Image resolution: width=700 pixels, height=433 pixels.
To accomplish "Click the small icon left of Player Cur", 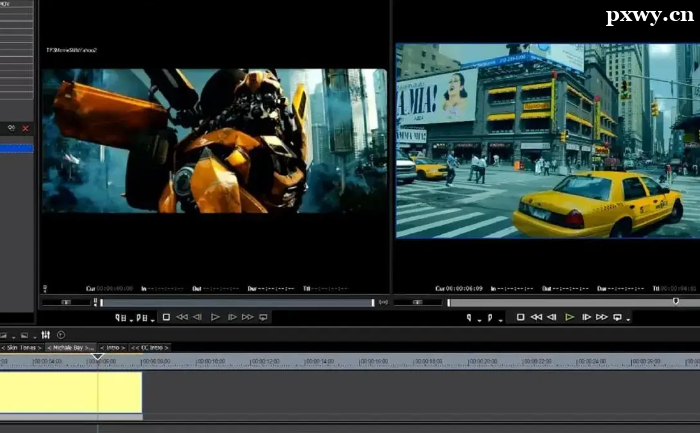I will (45, 289).
